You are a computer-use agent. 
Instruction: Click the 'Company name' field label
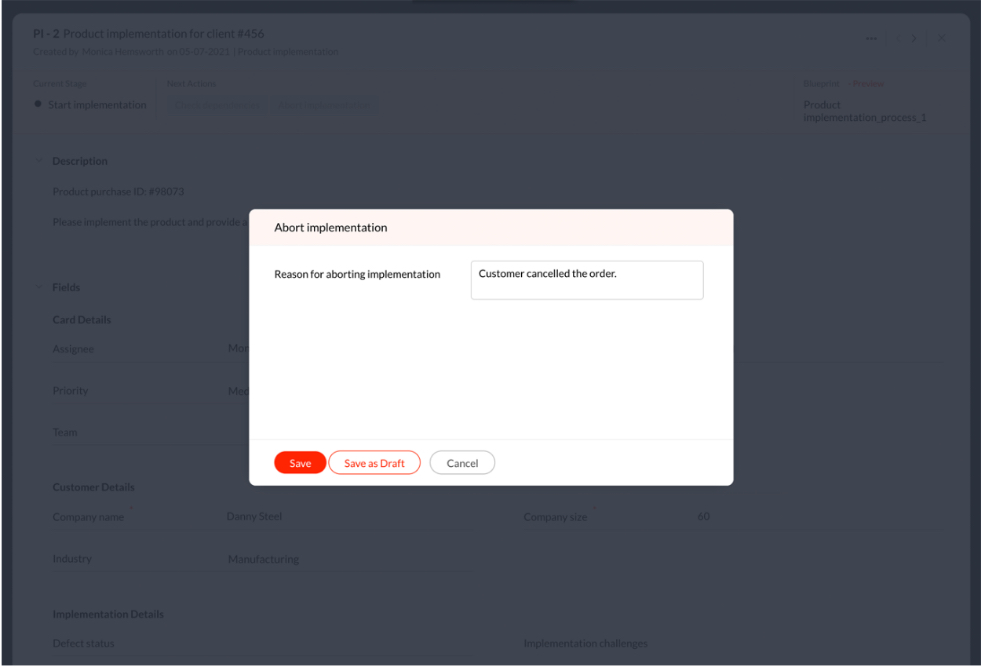pyautogui.click(x=88, y=517)
